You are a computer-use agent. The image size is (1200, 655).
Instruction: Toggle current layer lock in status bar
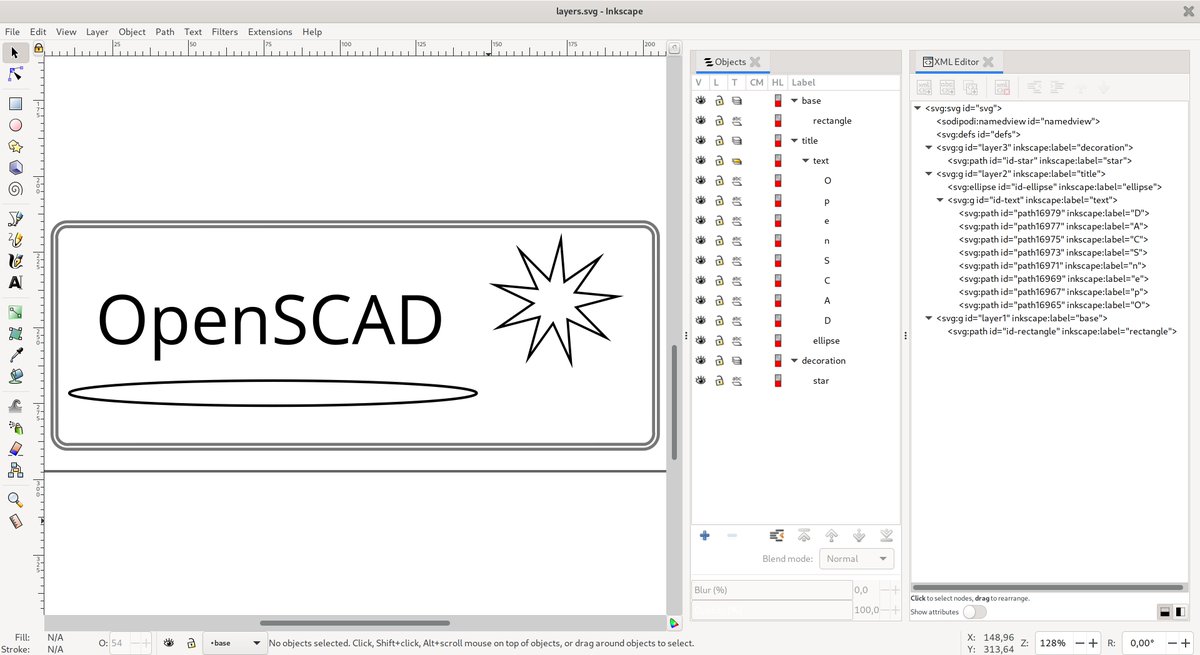[190, 643]
